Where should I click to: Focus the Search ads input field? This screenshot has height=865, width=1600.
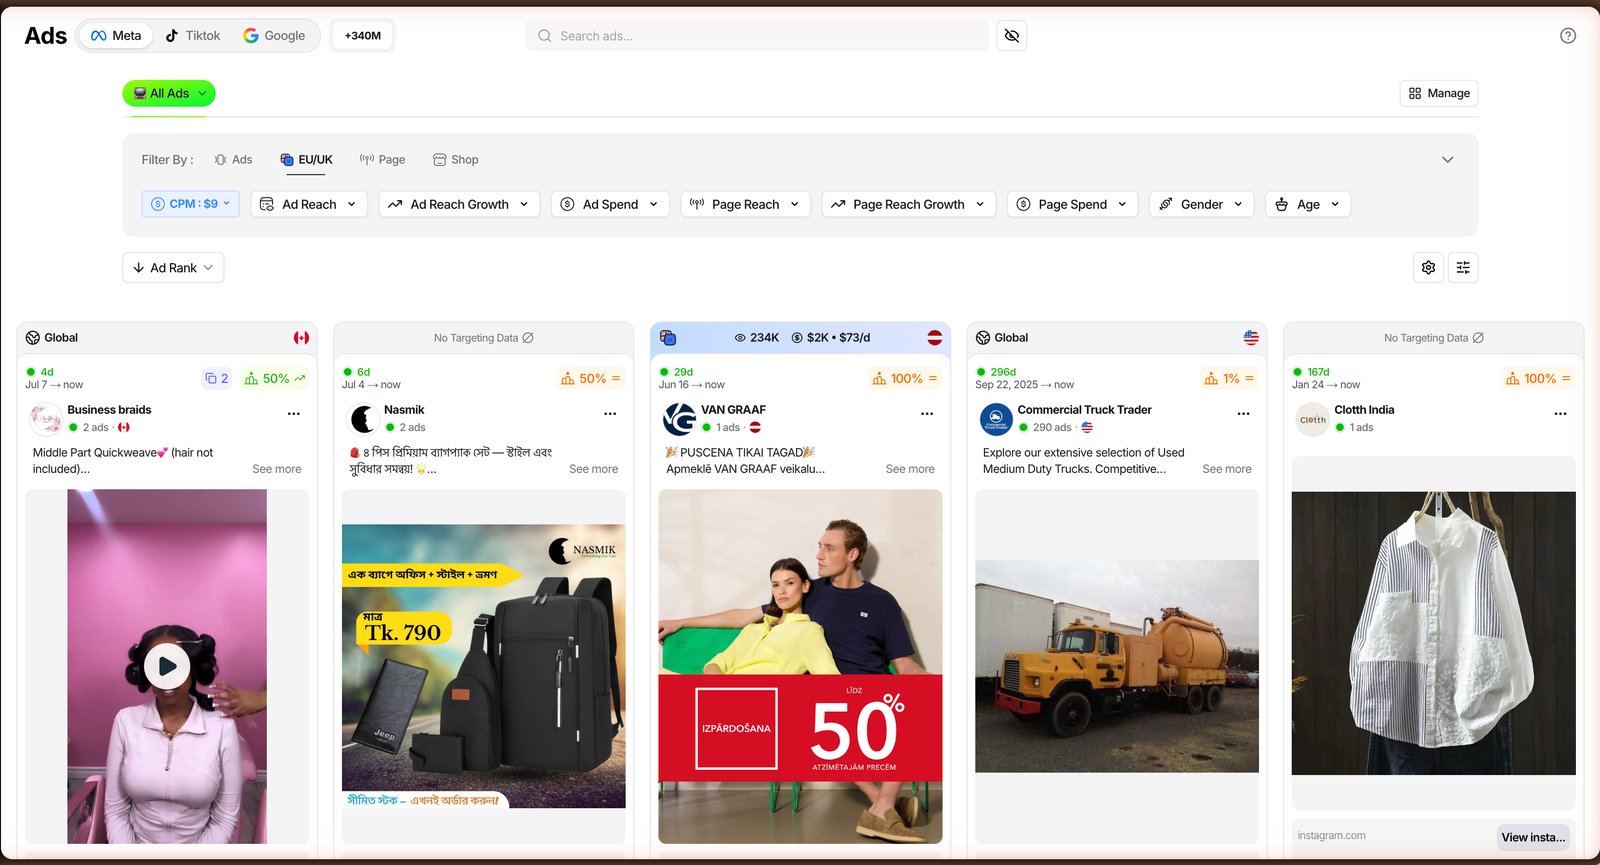coord(757,36)
